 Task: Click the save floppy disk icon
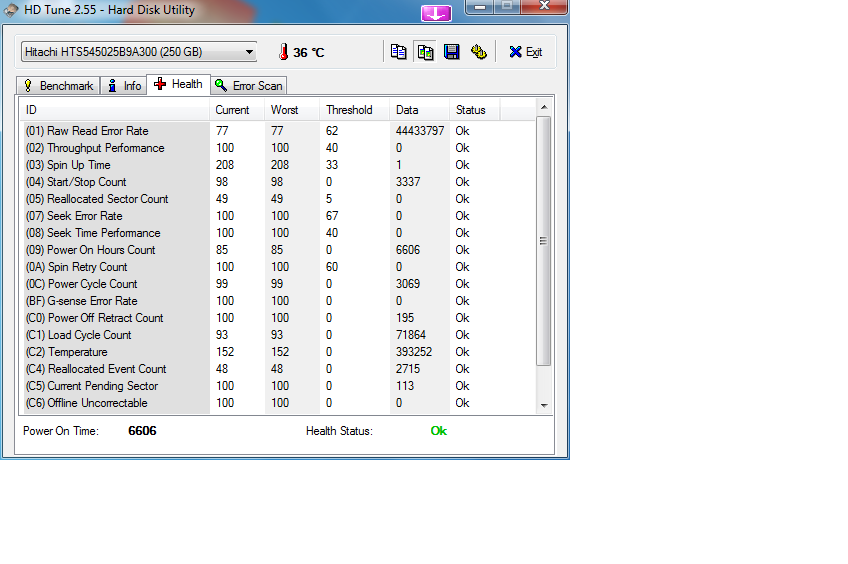[452, 52]
